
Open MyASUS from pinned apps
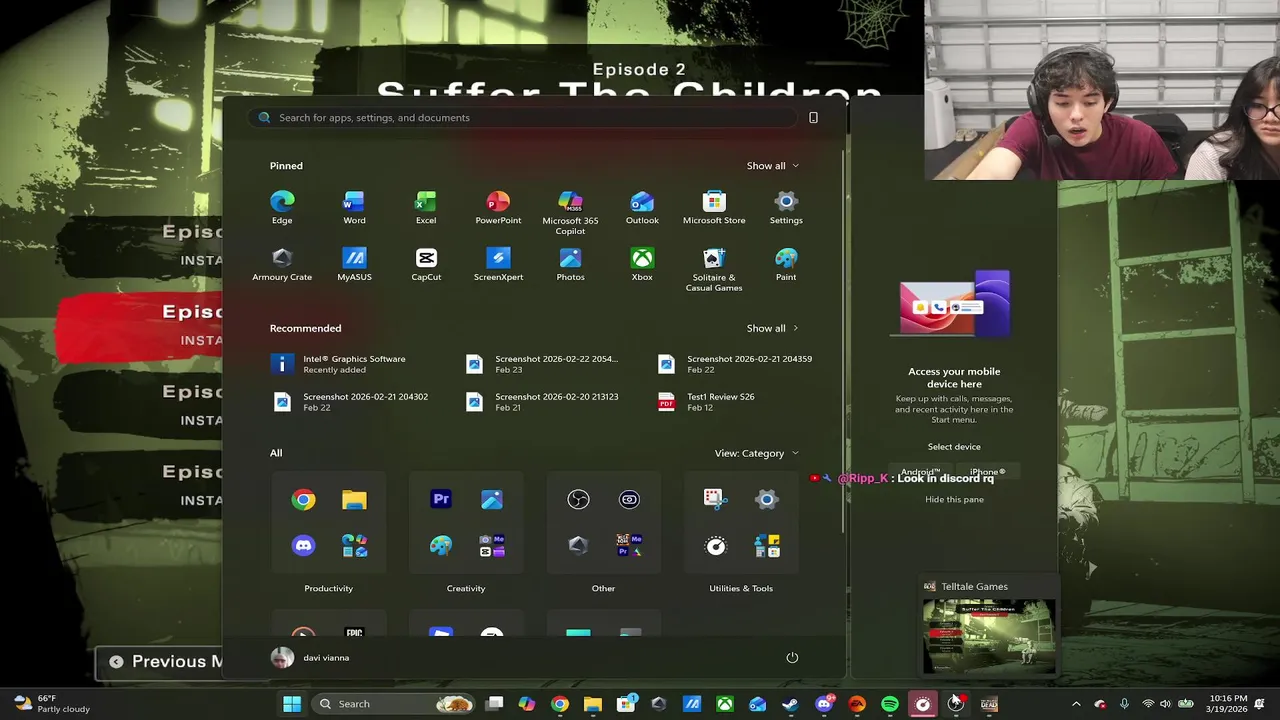tap(354, 265)
